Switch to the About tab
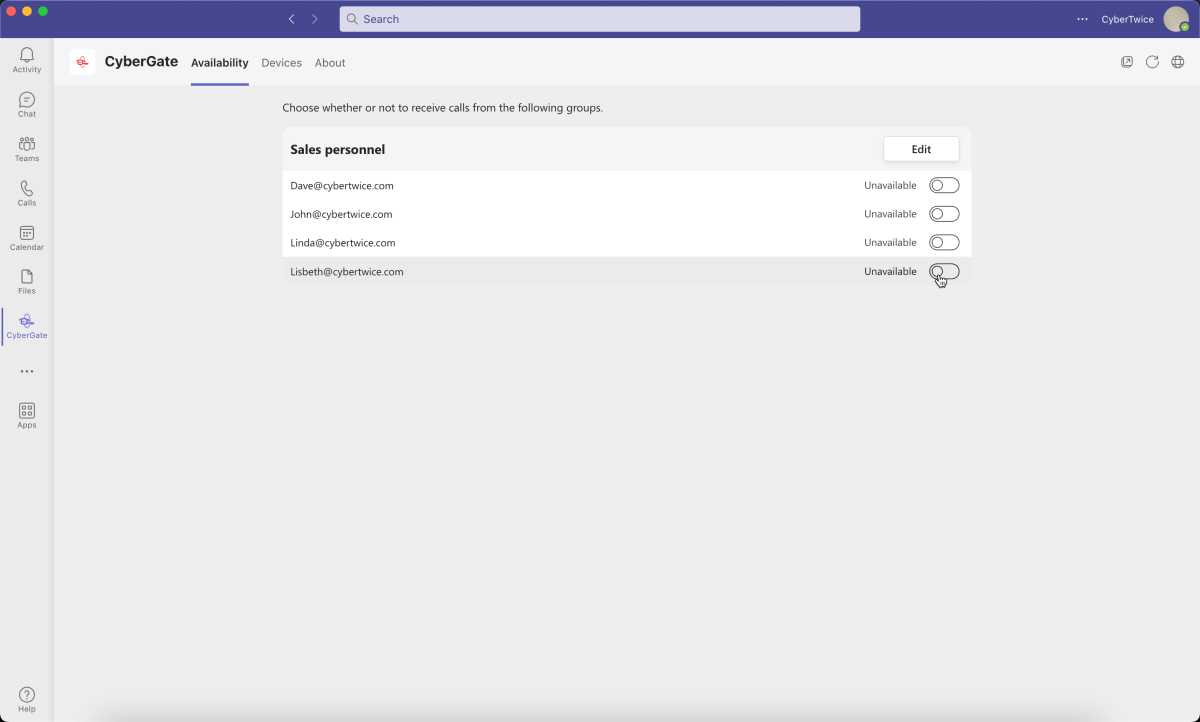 (x=330, y=63)
